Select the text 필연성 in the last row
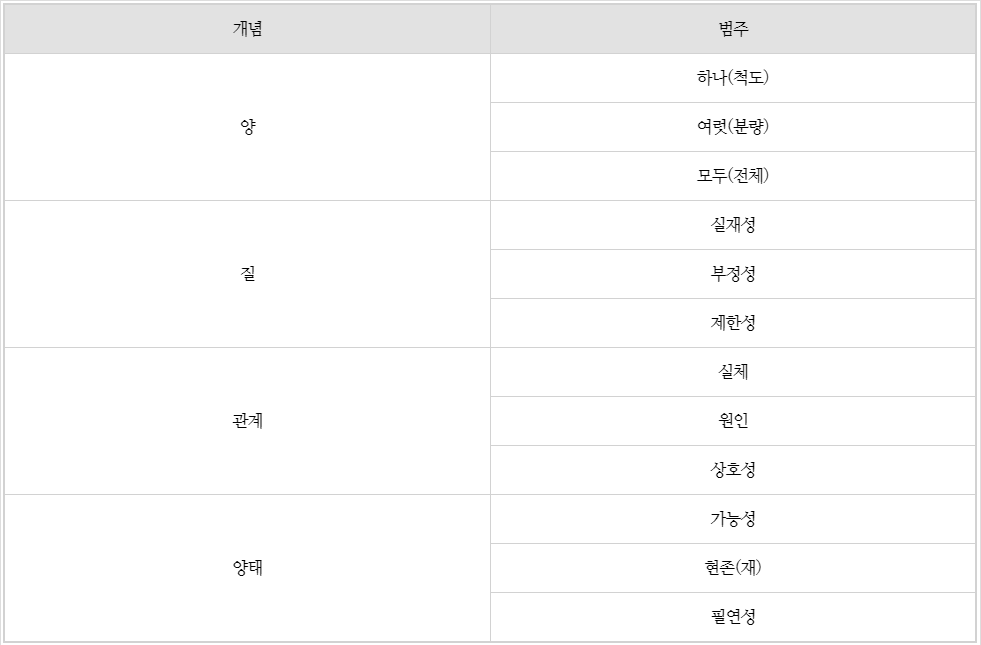 pyautogui.click(x=733, y=617)
